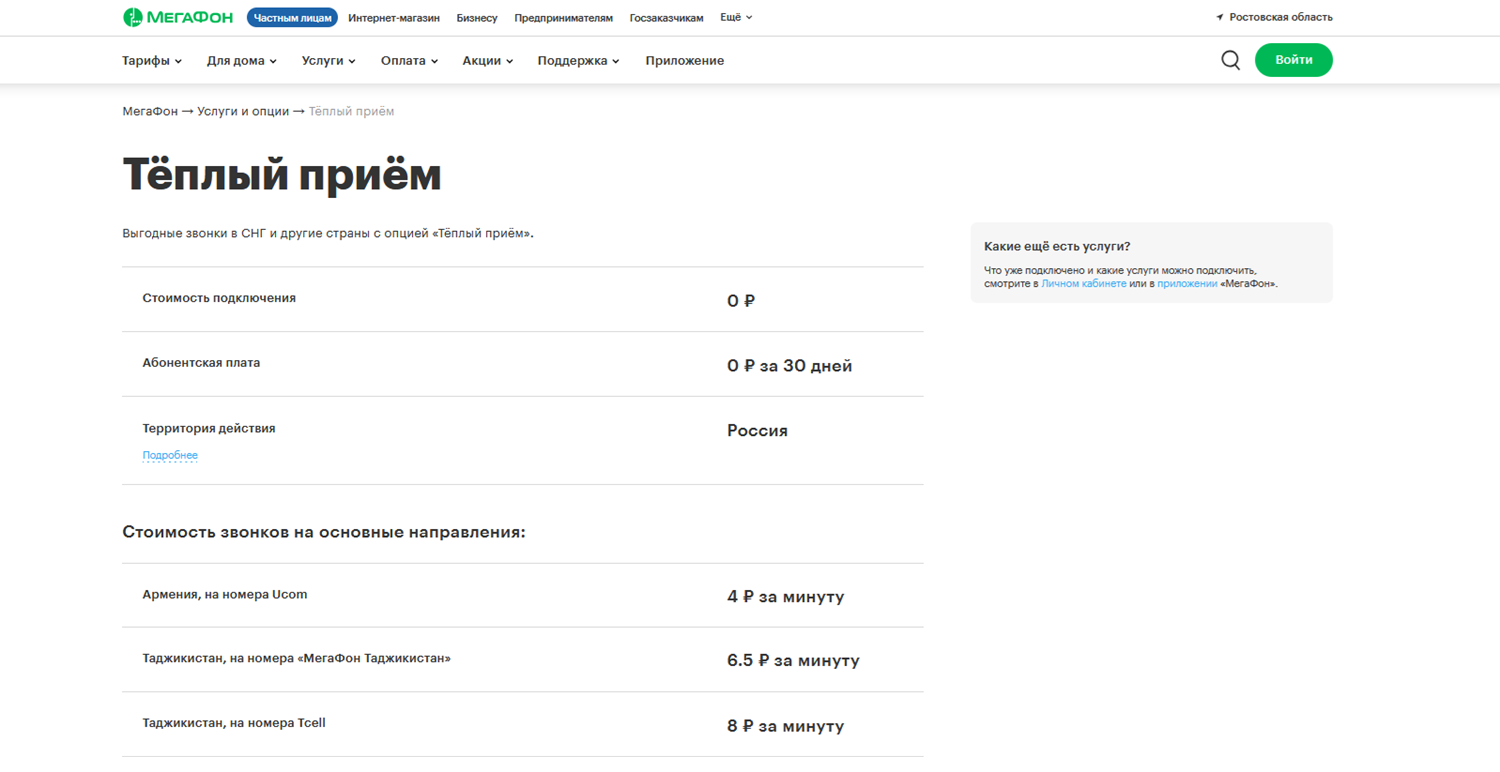The image size is (1500, 772).
Task: Click Таджикистан «МегаФон Таджикистан» row label
Action: click(296, 658)
